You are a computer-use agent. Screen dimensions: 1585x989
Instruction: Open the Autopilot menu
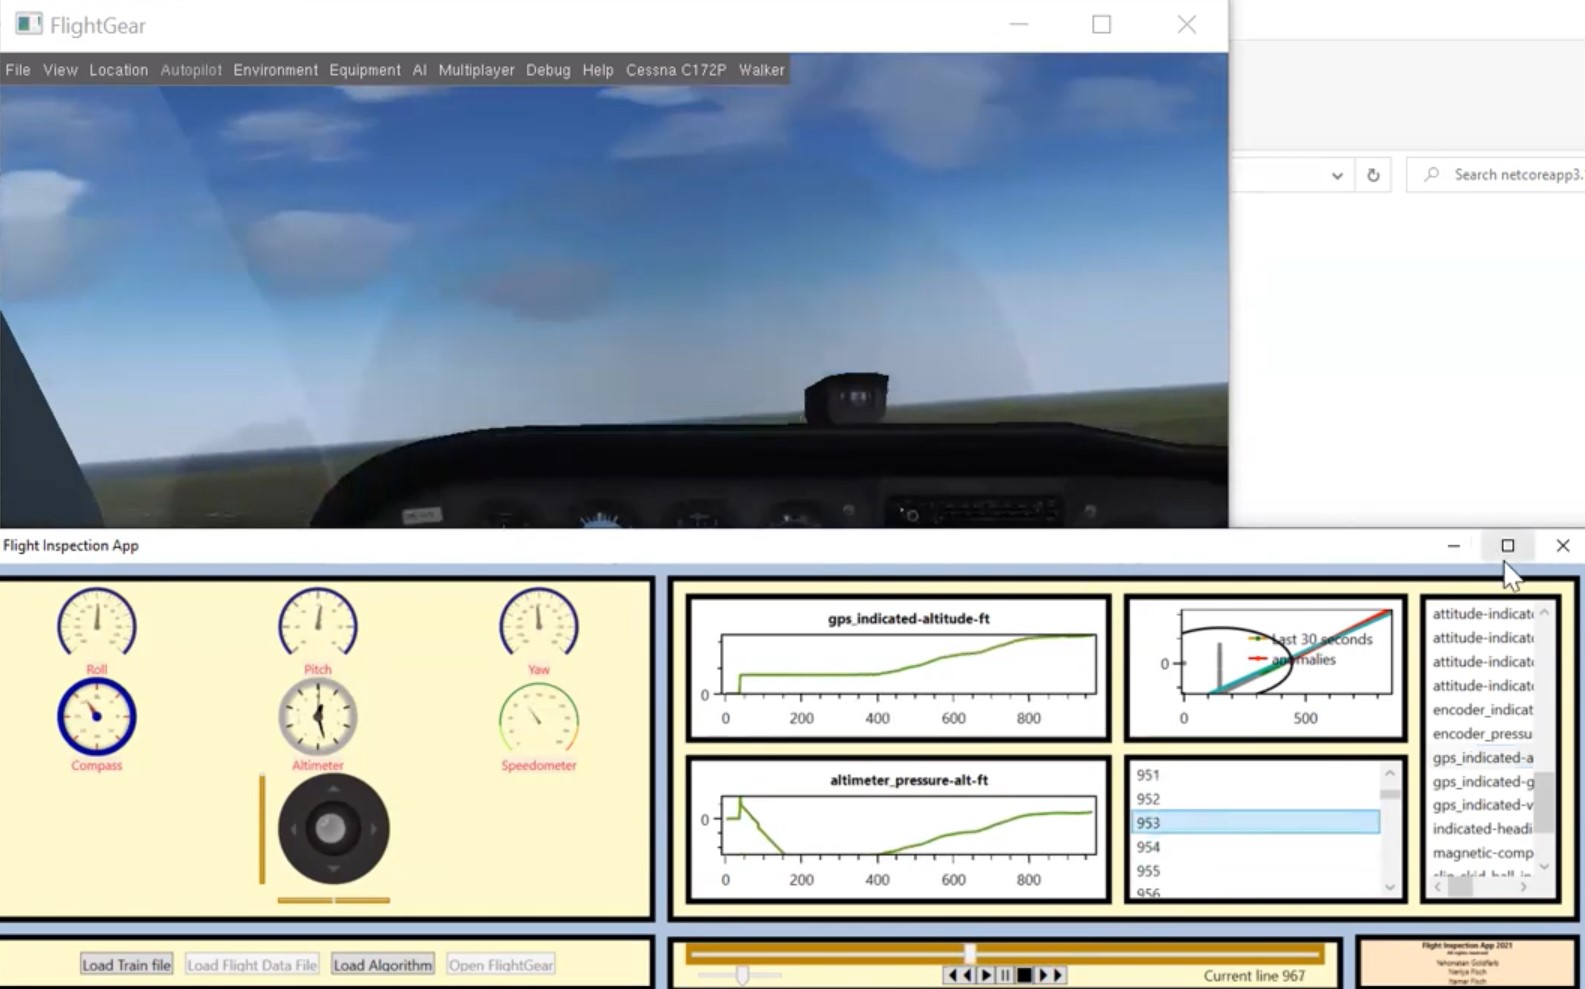point(191,70)
